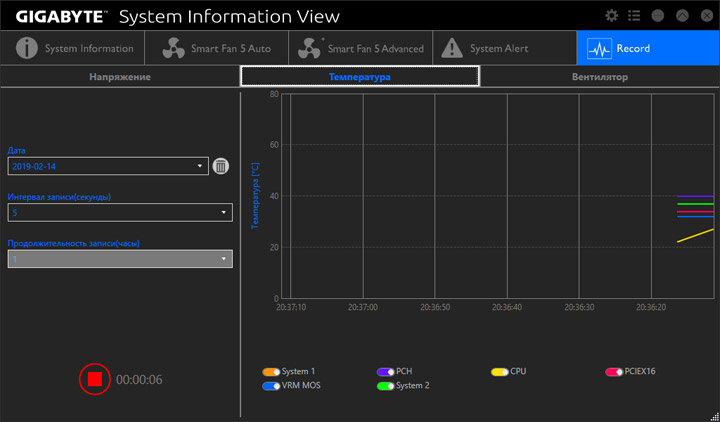Minimize to tray using round dash button

coord(658,16)
